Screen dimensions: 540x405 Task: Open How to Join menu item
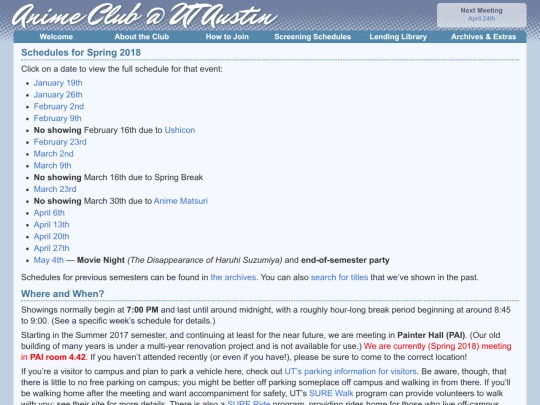(x=227, y=37)
